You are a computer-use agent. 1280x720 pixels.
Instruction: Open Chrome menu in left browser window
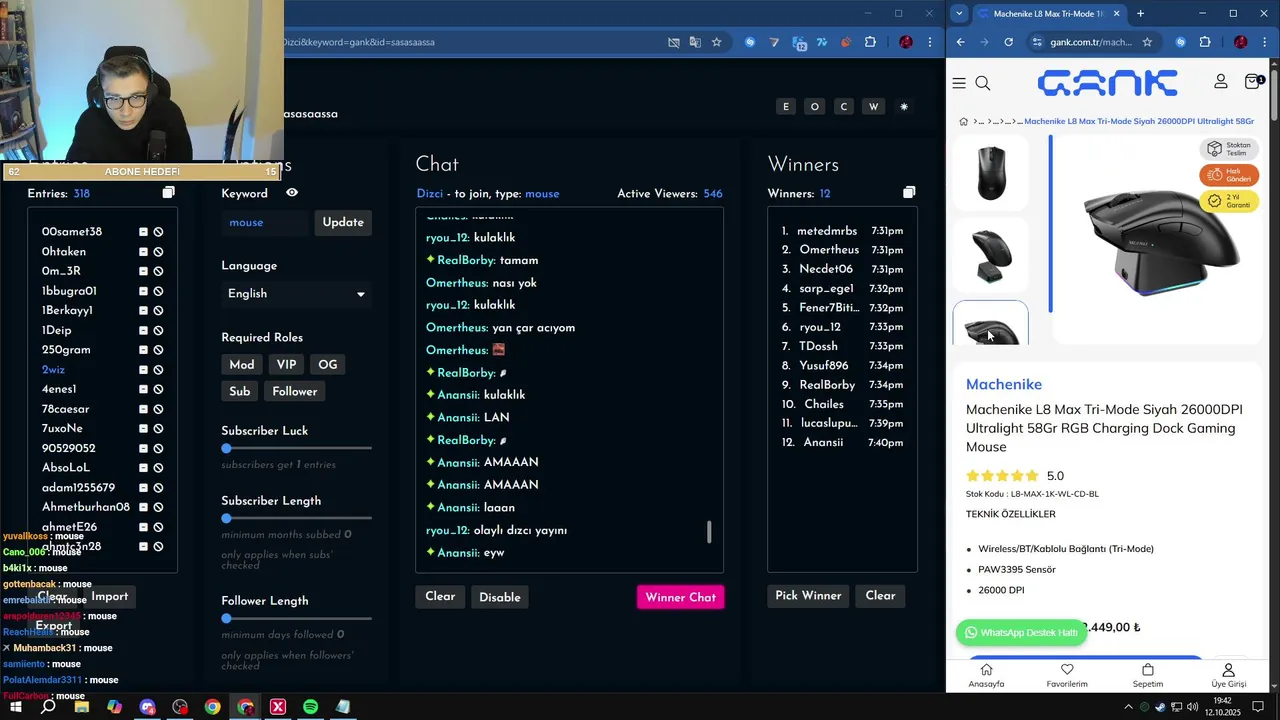(x=931, y=42)
